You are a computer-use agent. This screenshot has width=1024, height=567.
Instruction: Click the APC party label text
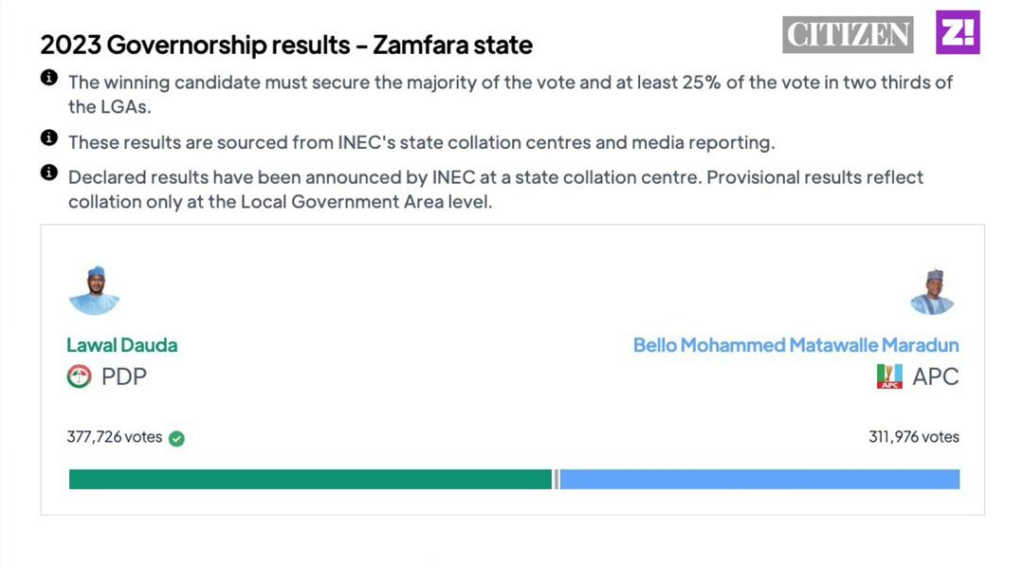[x=935, y=377]
